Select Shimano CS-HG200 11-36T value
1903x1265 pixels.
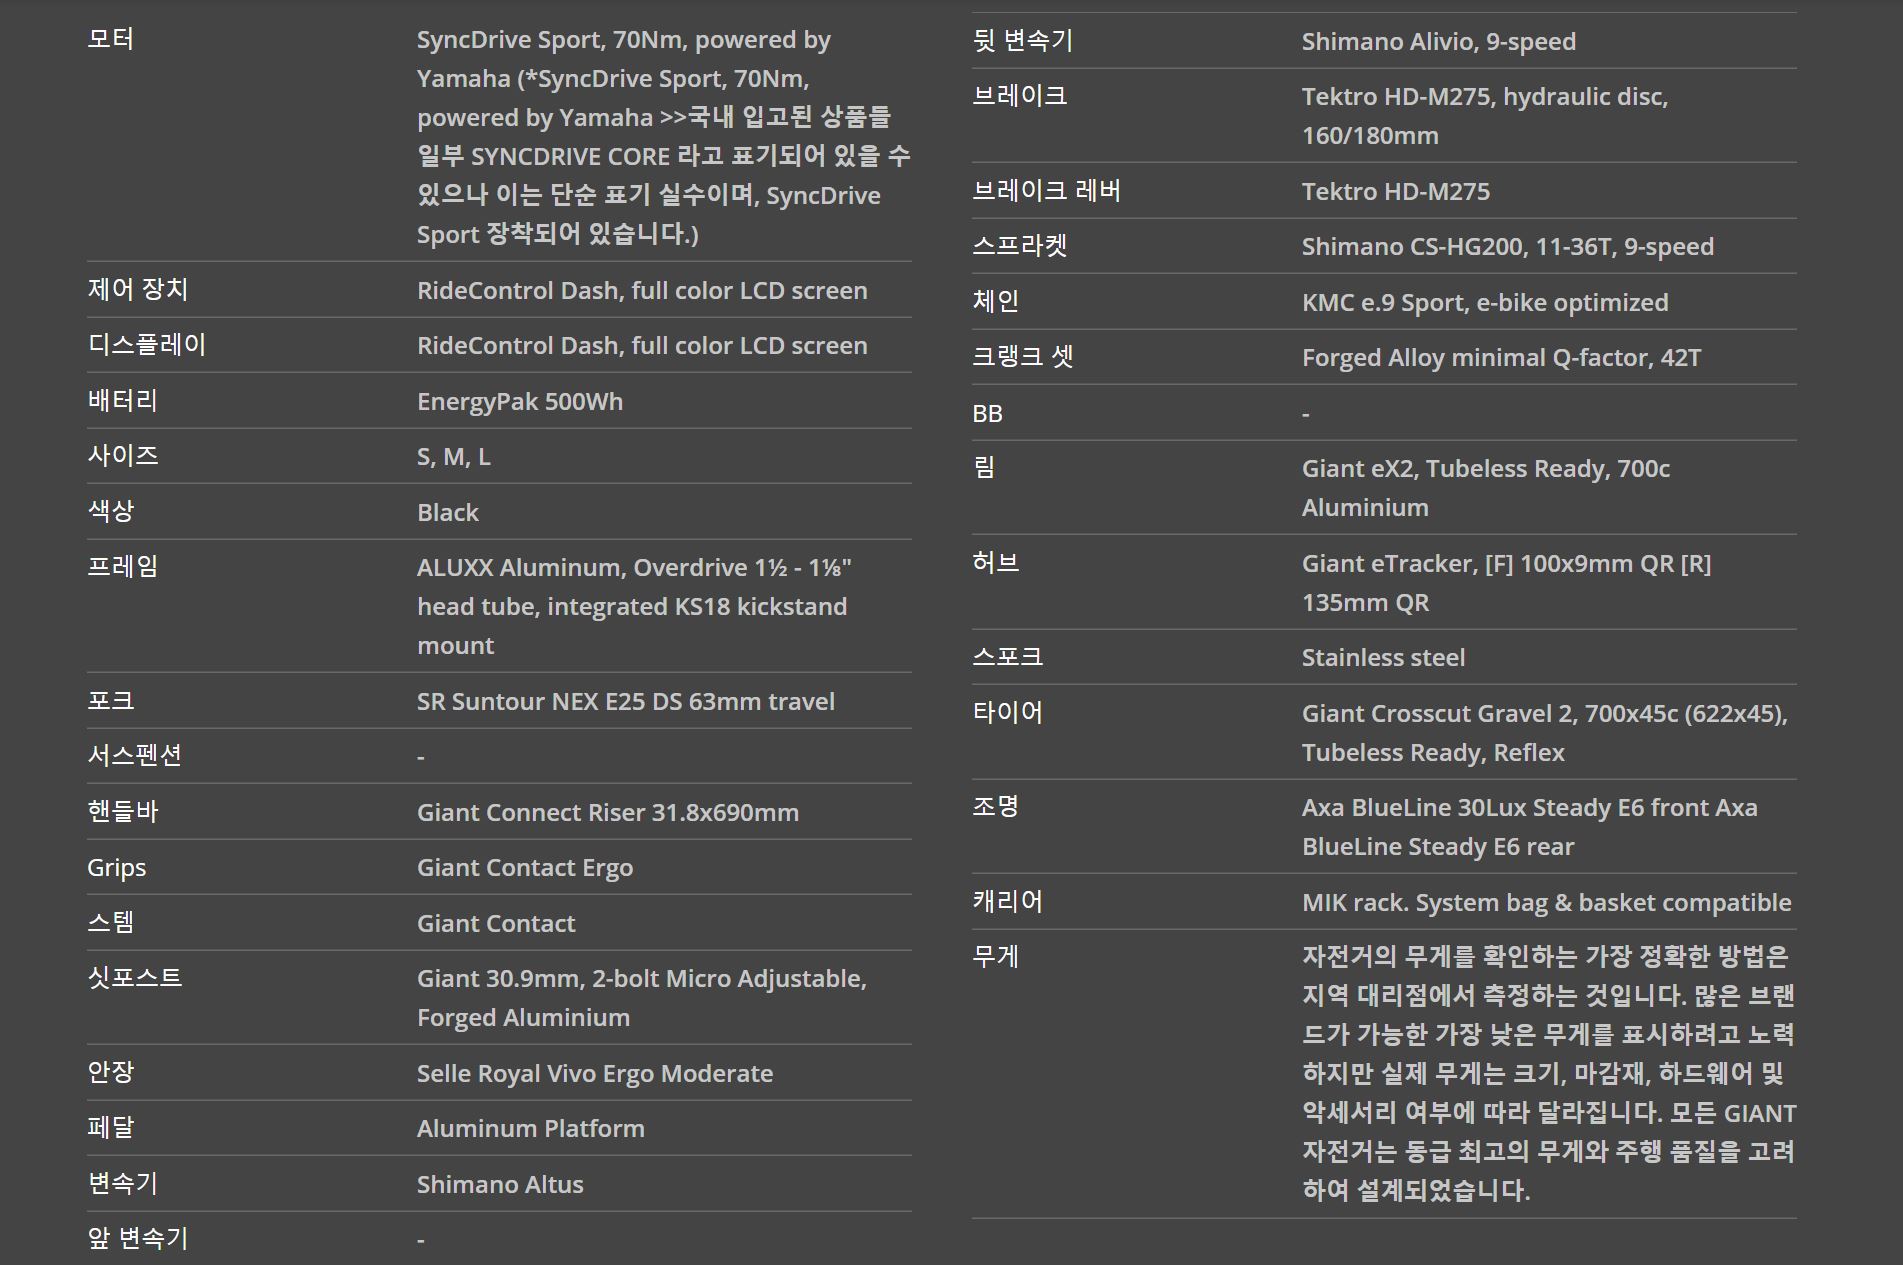point(1508,246)
